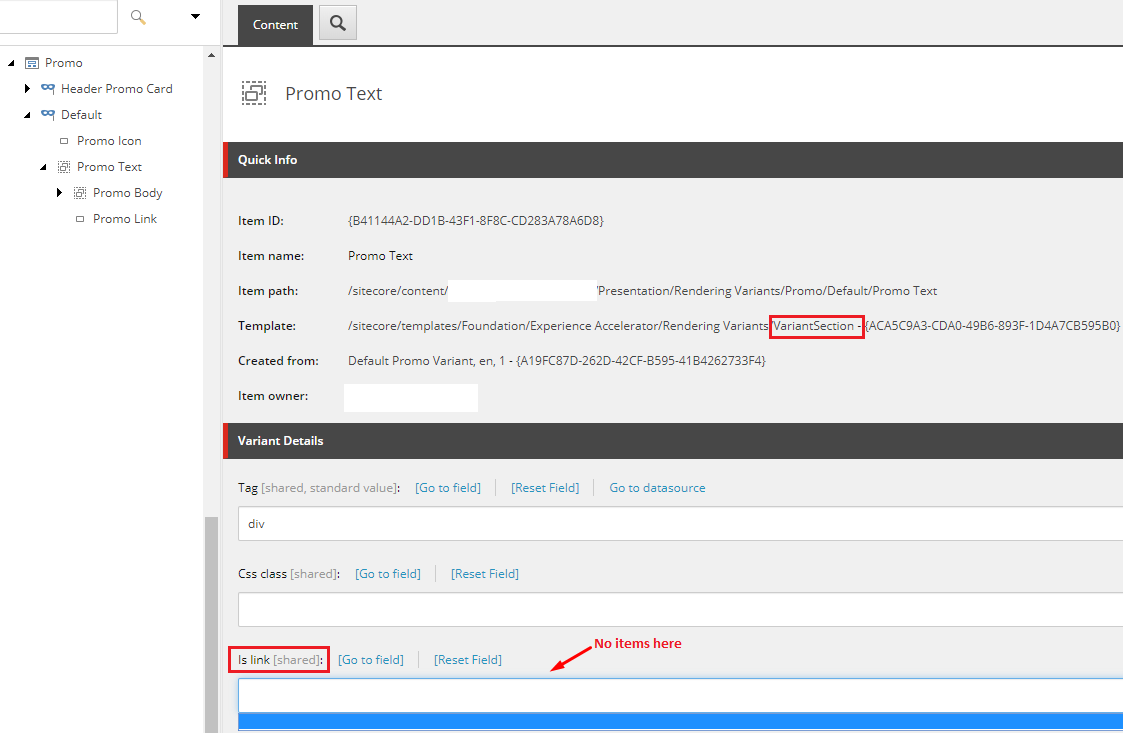Screen dimensions: 1123x733
Task: Open search using the magnifier icon above tree
Action: point(136,17)
